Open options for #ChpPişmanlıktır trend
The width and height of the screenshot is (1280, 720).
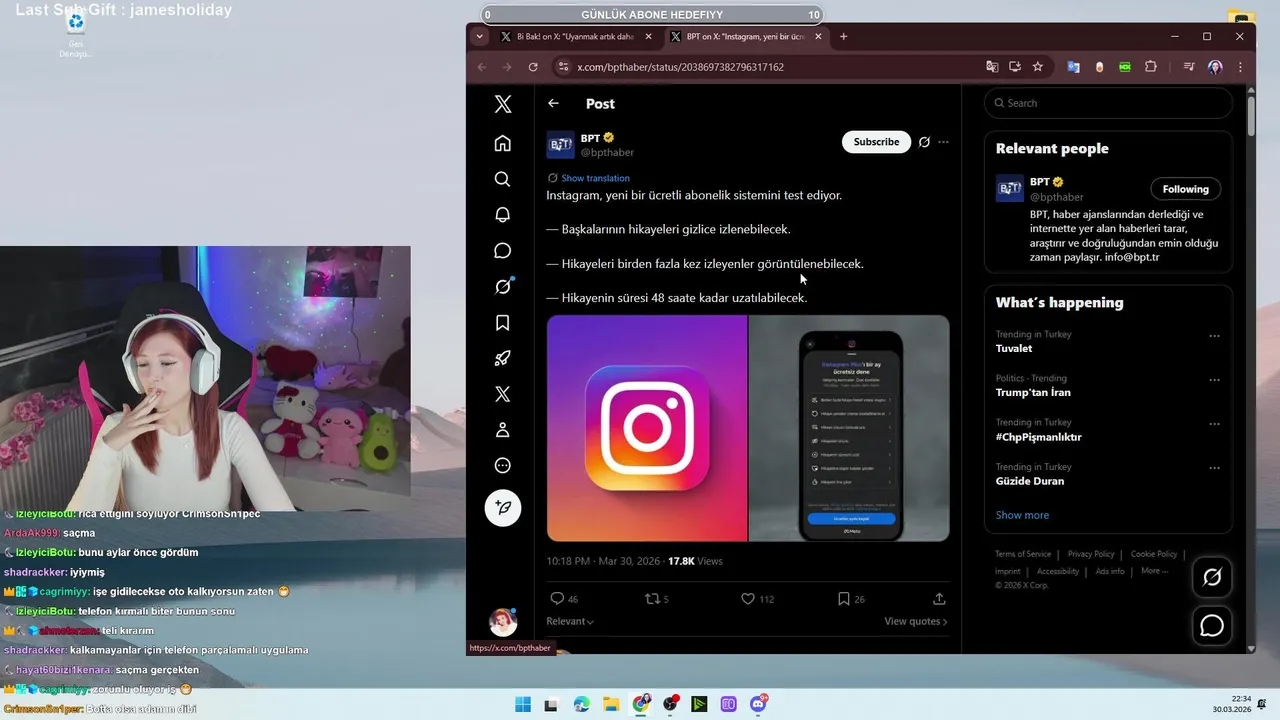[1214, 424]
